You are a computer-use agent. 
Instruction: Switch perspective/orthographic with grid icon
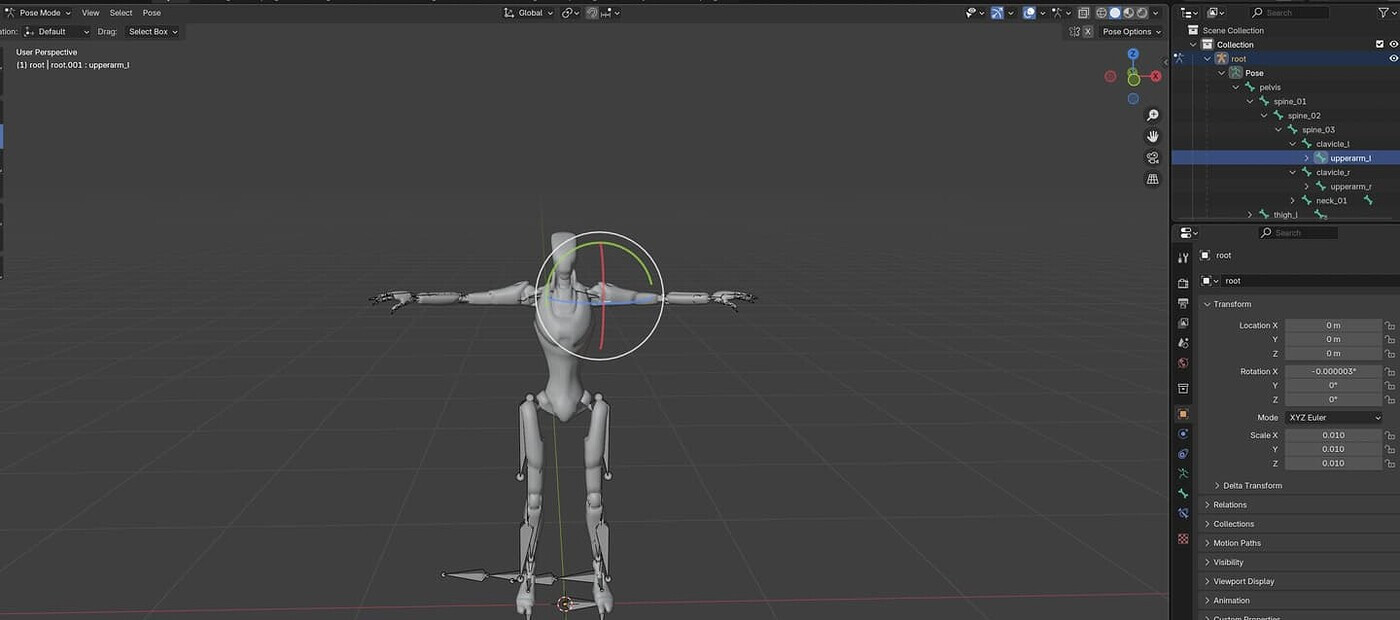click(1152, 179)
